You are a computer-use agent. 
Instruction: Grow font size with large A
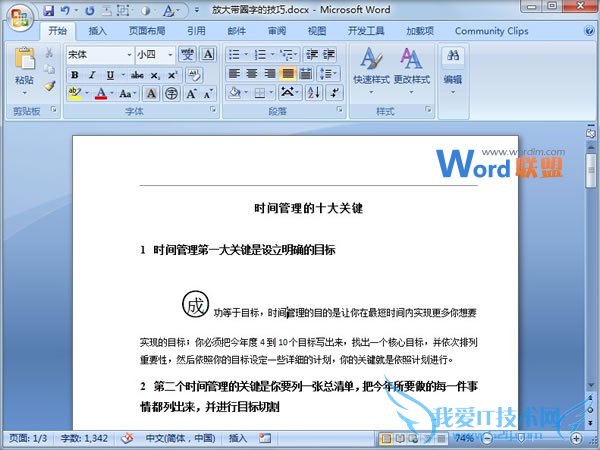(x=191, y=93)
